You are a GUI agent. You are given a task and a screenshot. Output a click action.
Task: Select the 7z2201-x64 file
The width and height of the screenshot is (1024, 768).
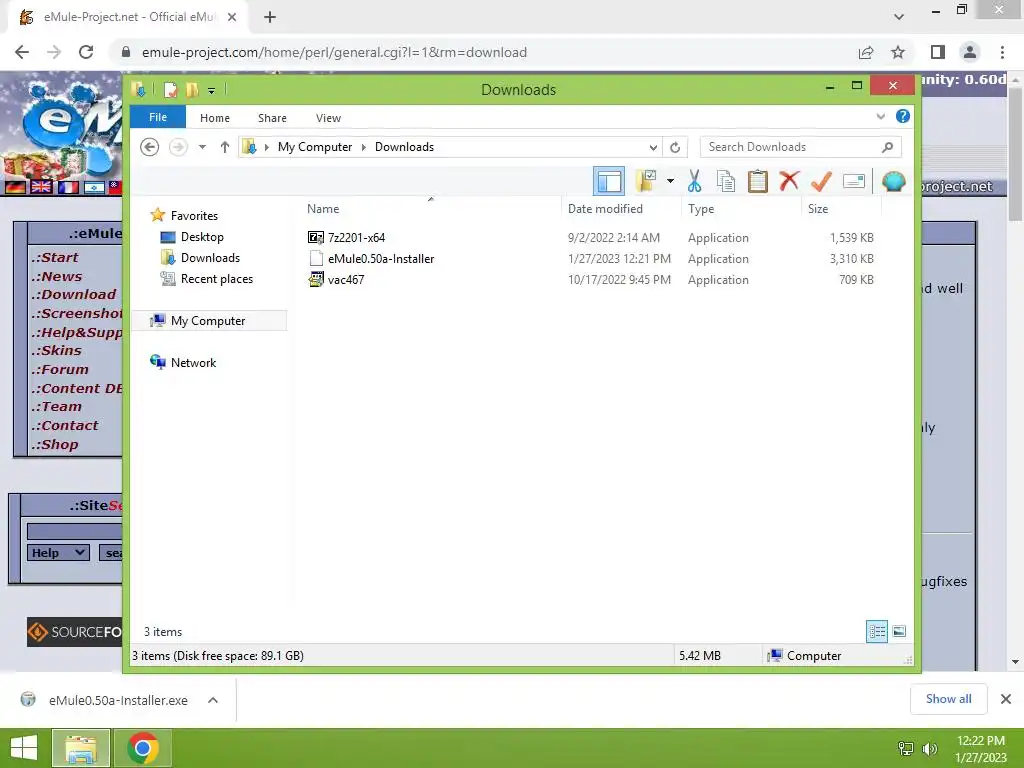tap(356, 238)
